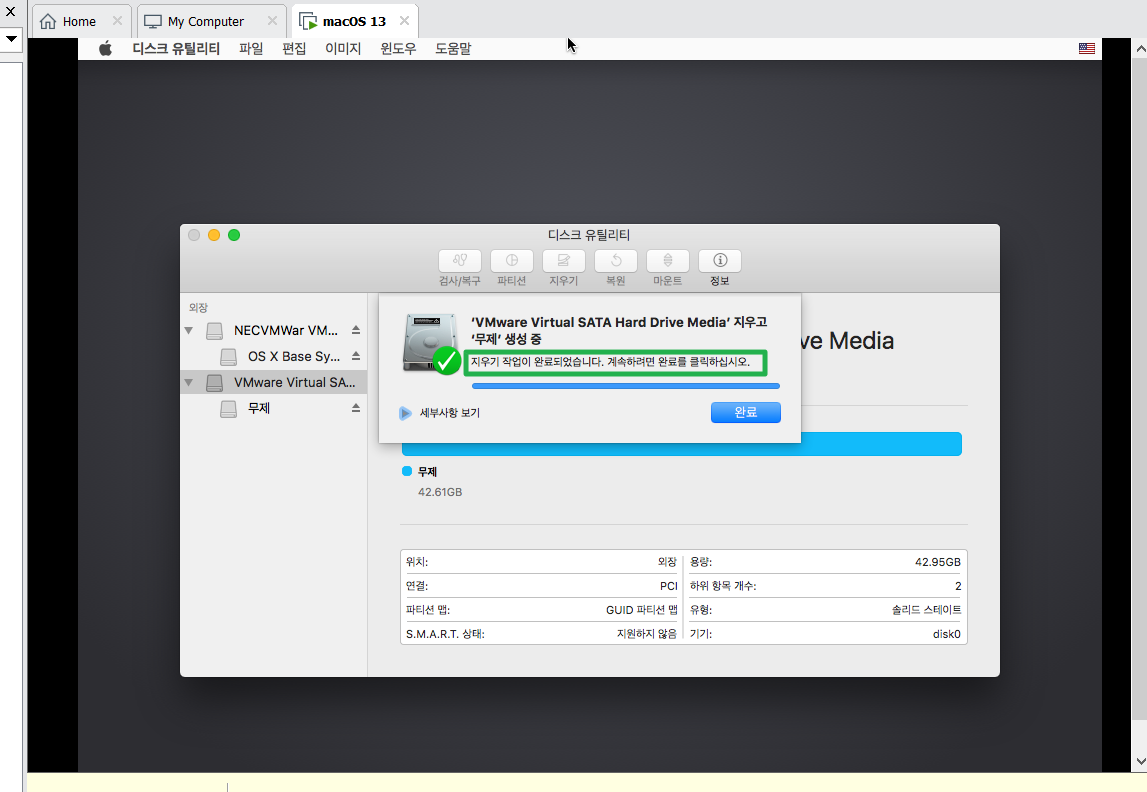This screenshot has height=792, width=1147.
Task: Click the 무제 volume icon in sidebar
Action: [x=228, y=409]
